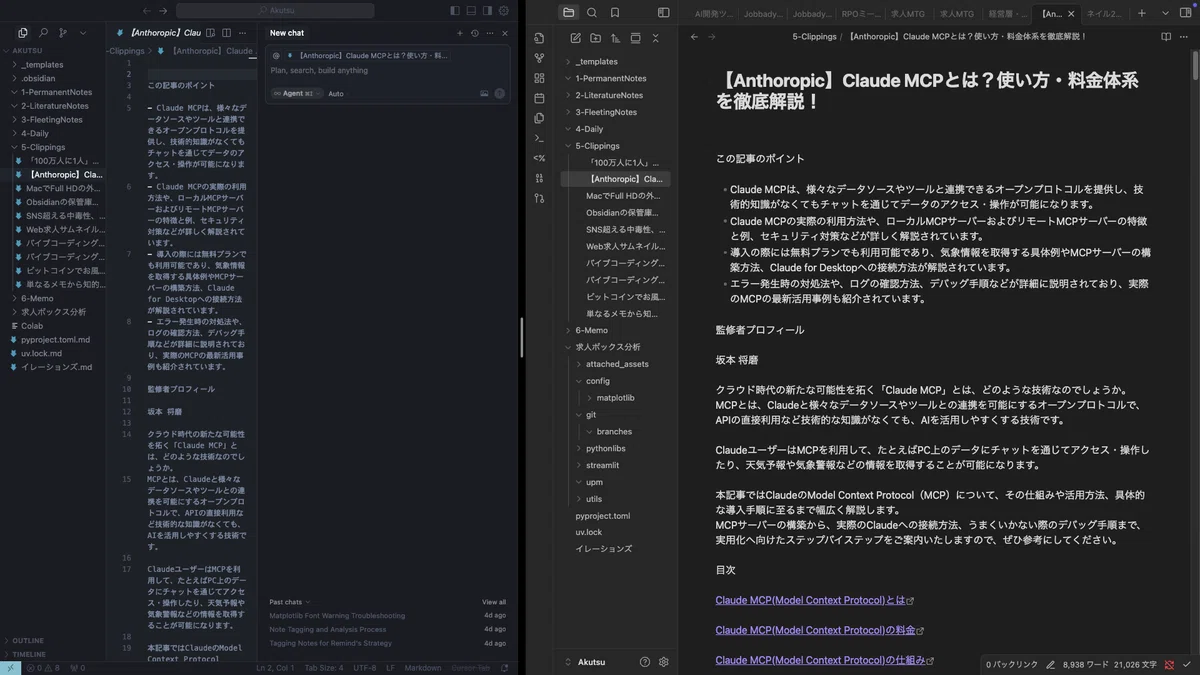The image size is (1200, 675).
Task: Toggle Cursor primary sidebar layout icon
Action: tap(455, 10)
